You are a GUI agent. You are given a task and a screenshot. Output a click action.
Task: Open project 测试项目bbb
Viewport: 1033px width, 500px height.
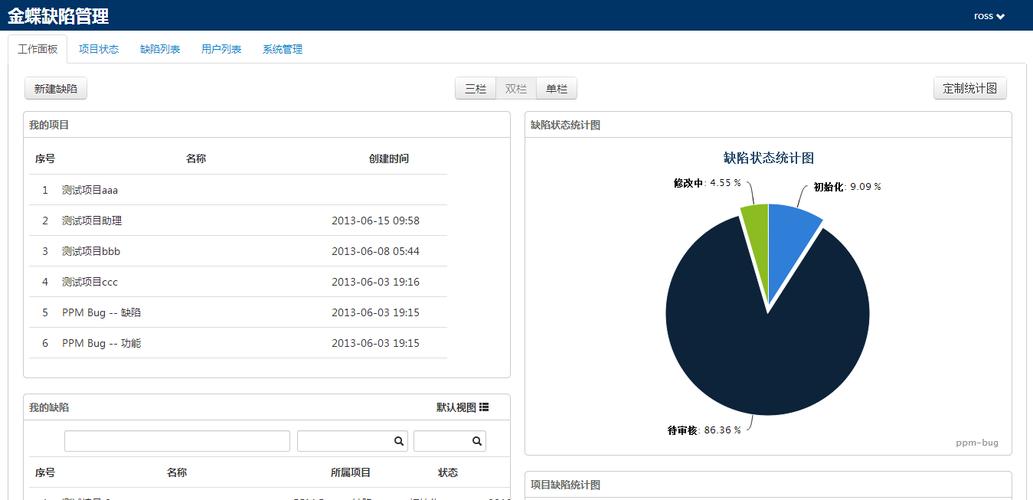[91, 252]
